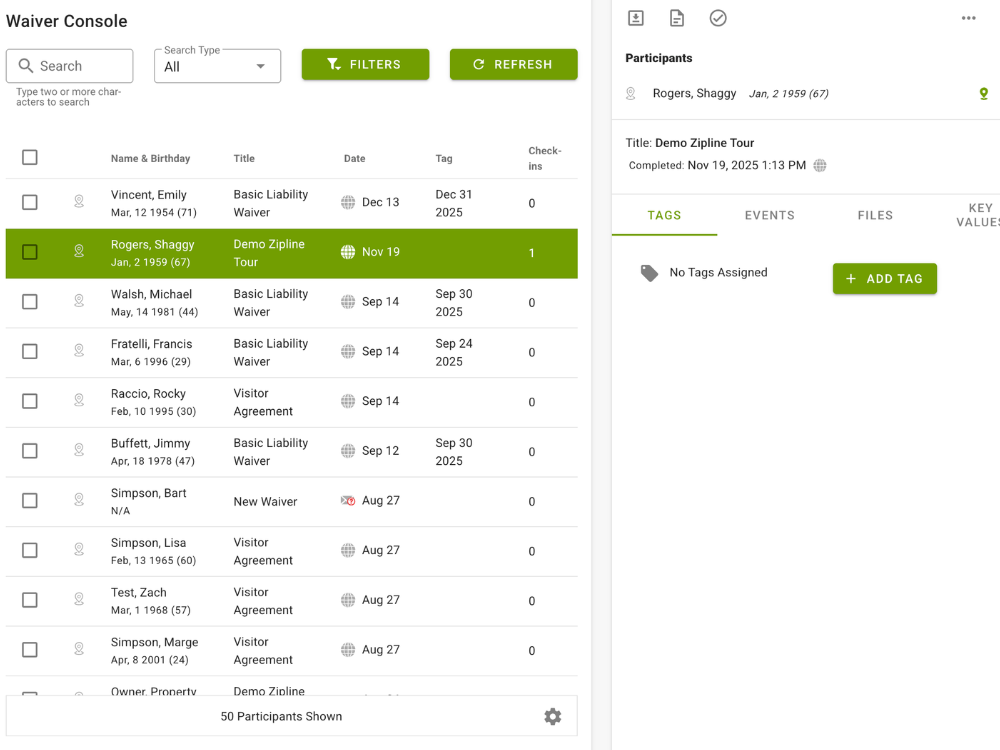1000x750 pixels.
Task: Open the Filters panel
Action: pos(365,65)
